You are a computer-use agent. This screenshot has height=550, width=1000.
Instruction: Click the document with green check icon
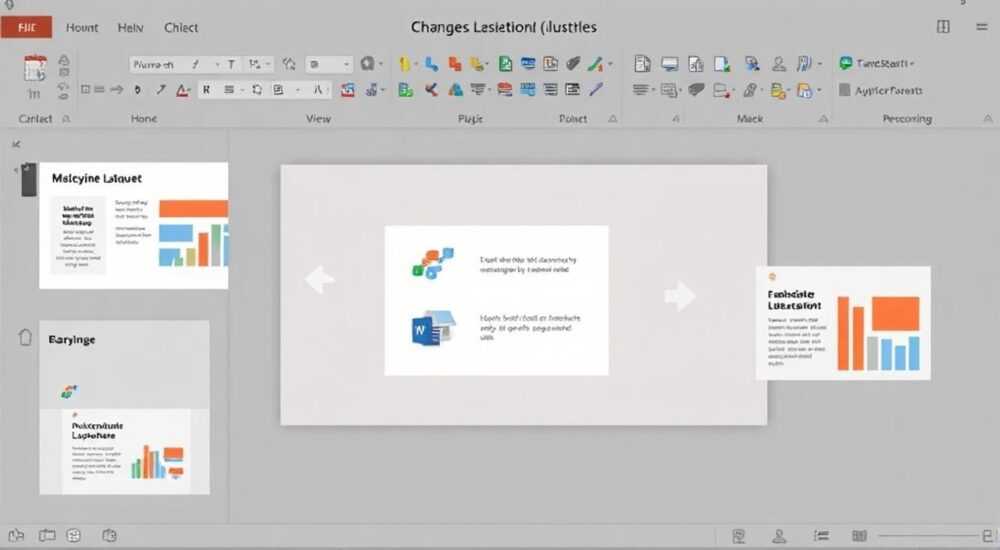tap(722, 63)
